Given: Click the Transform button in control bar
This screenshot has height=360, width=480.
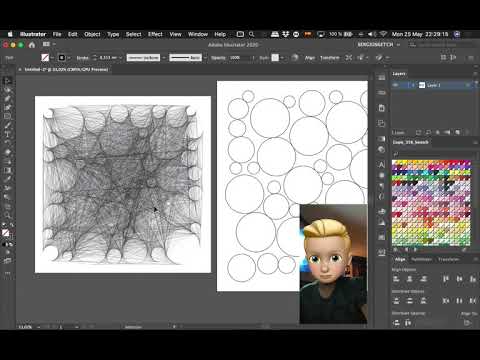Looking at the screenshot, I should point(330,58).
